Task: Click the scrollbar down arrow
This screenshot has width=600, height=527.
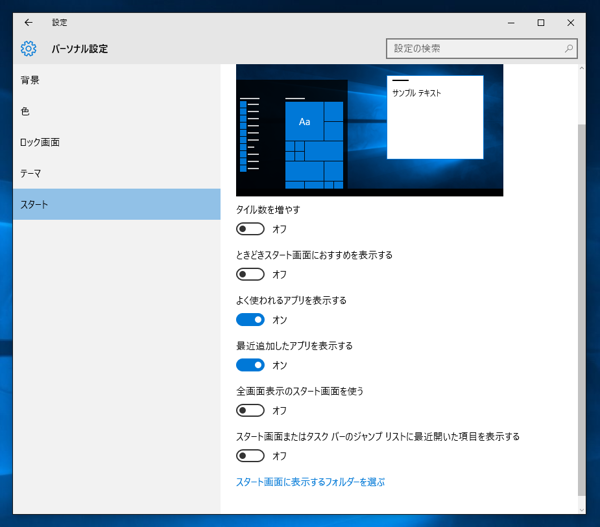Action: click(582, 509)
